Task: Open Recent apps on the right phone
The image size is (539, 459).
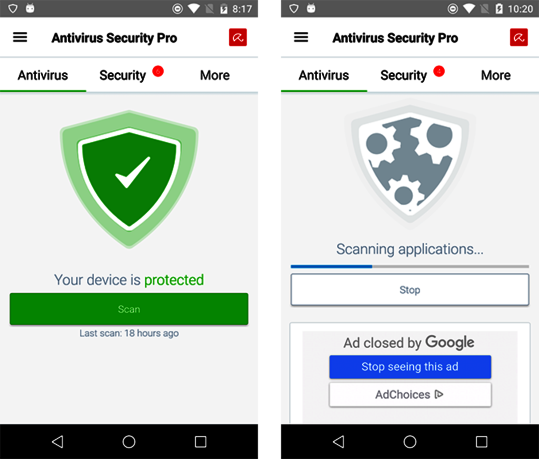Action: (x=481, y=441)
